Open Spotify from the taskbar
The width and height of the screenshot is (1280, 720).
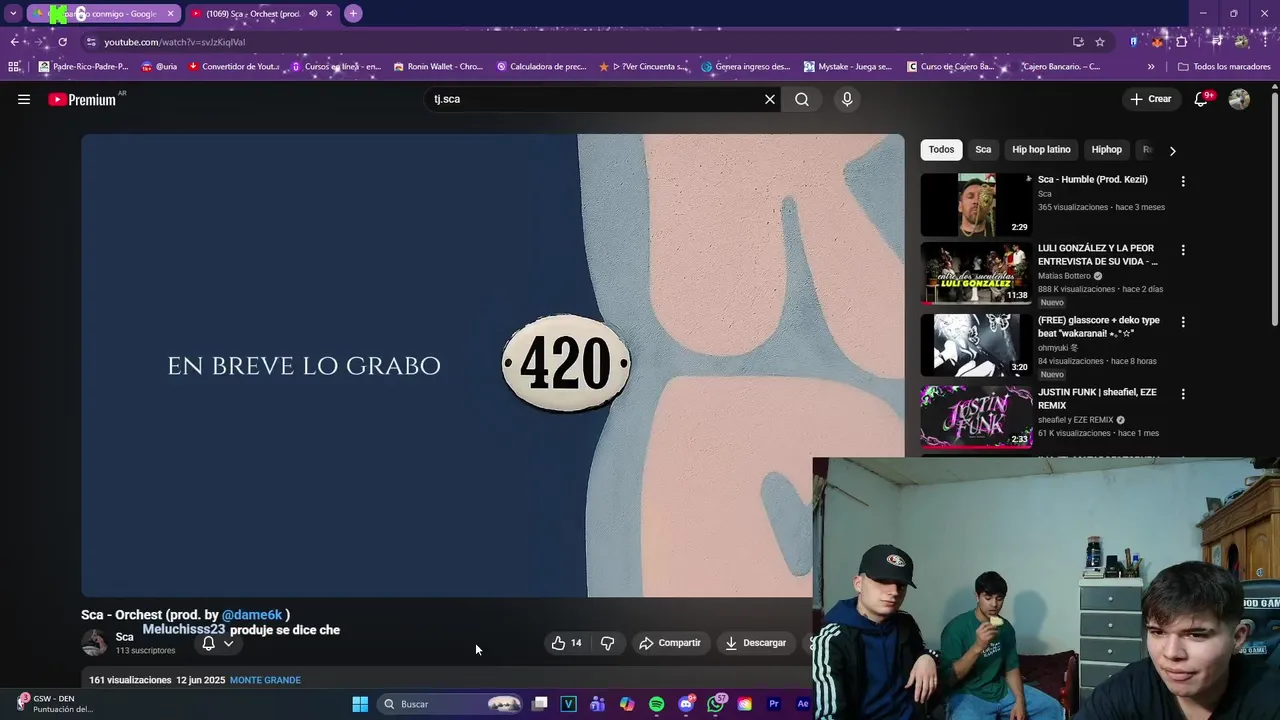(x=656, y=704)
